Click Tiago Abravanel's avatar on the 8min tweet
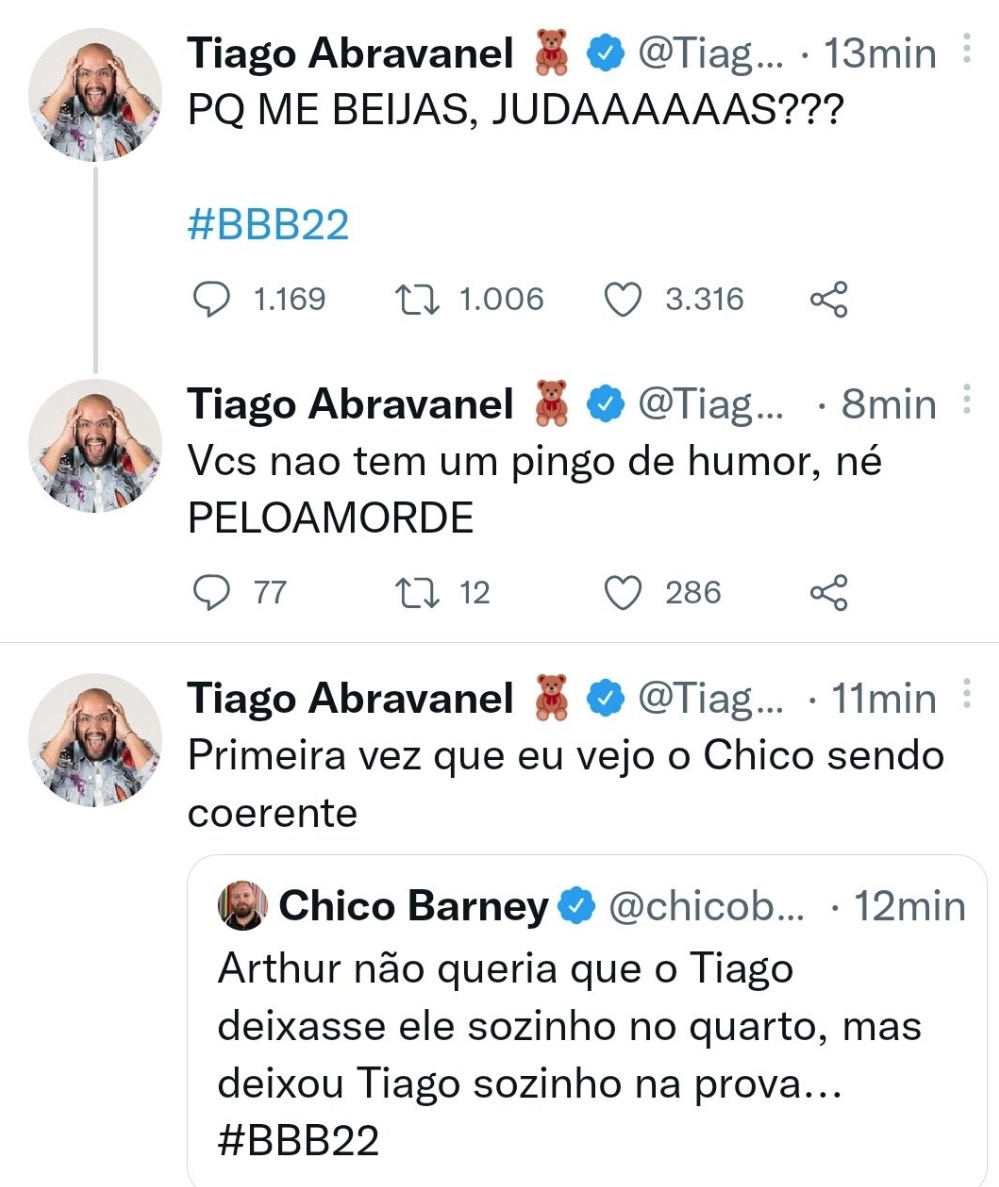 [x=94, y=446]
